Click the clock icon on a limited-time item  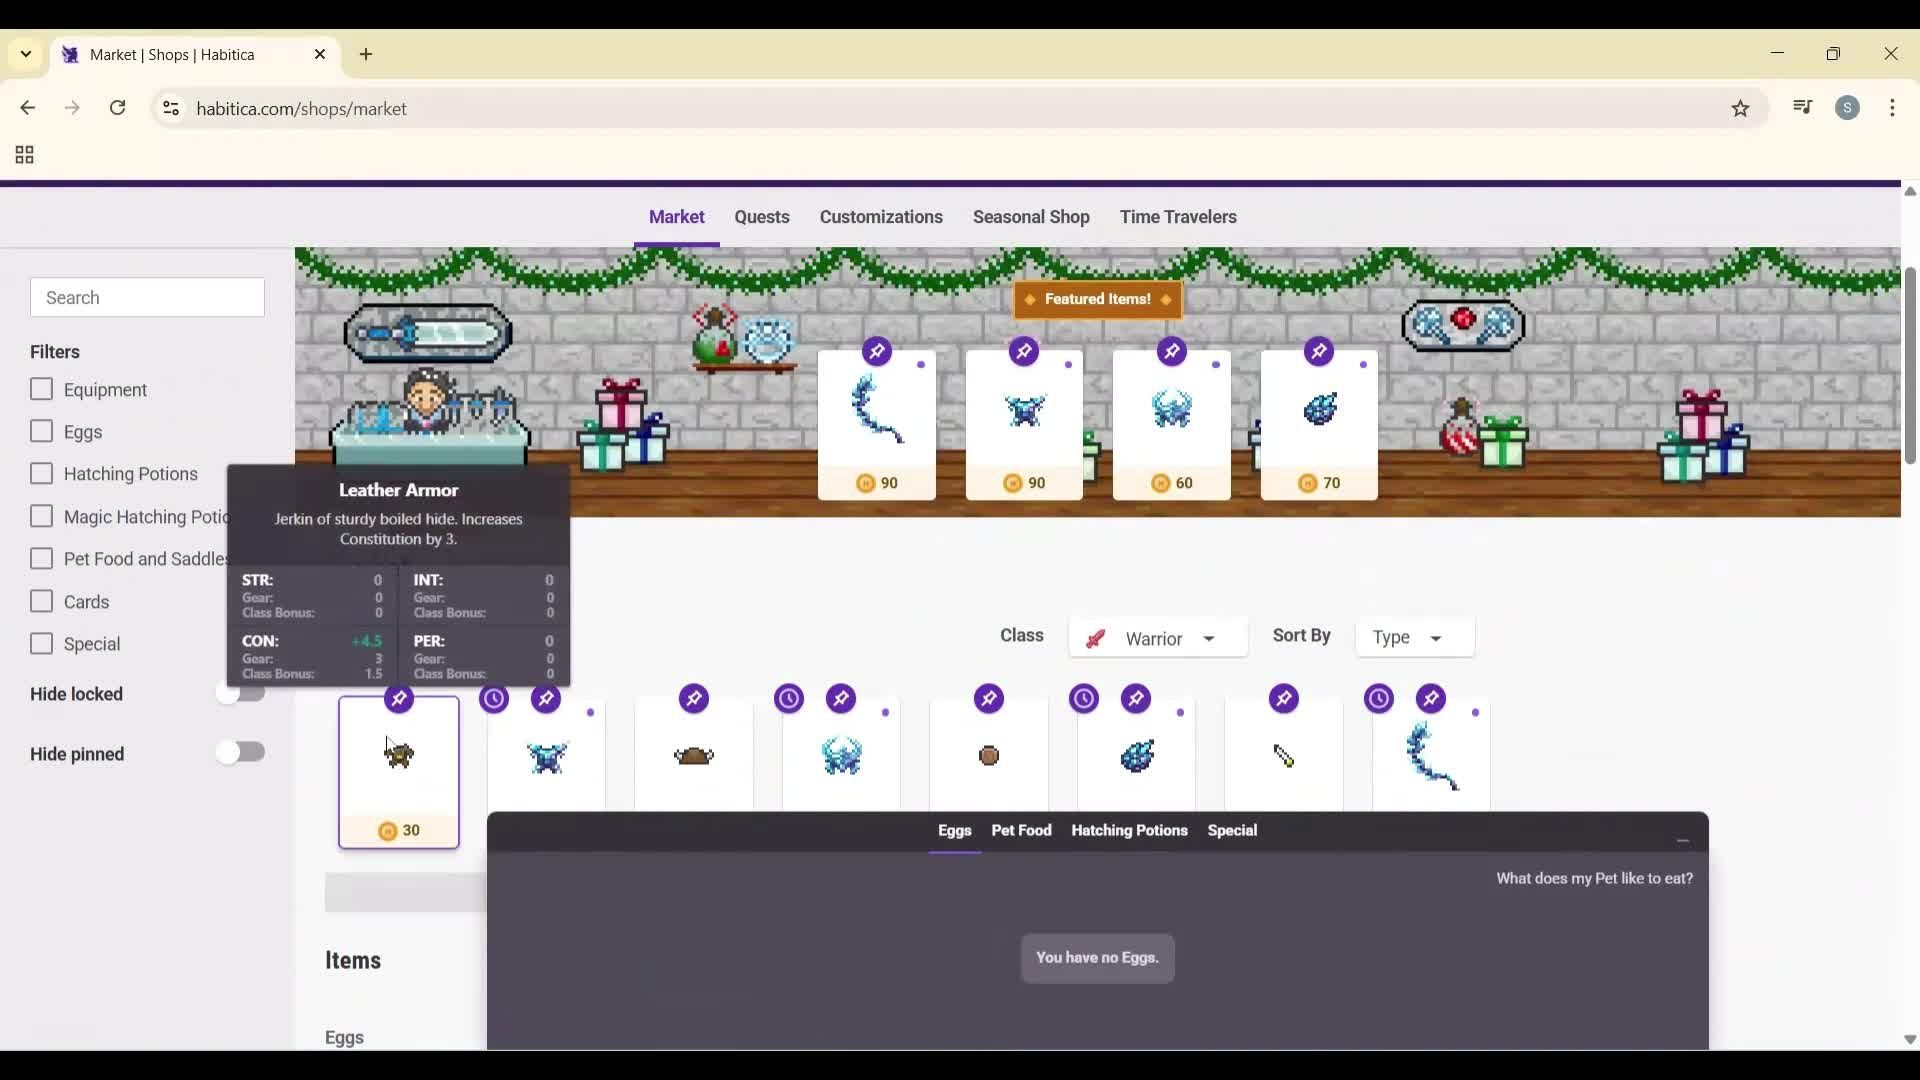[495, 699]
